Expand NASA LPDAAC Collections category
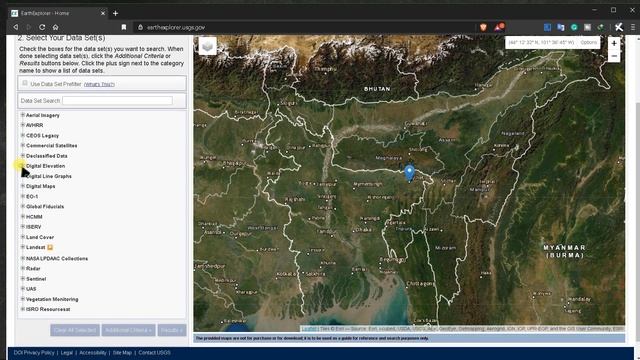Screen dimensions: 640x360 click(x=23, y=258)
